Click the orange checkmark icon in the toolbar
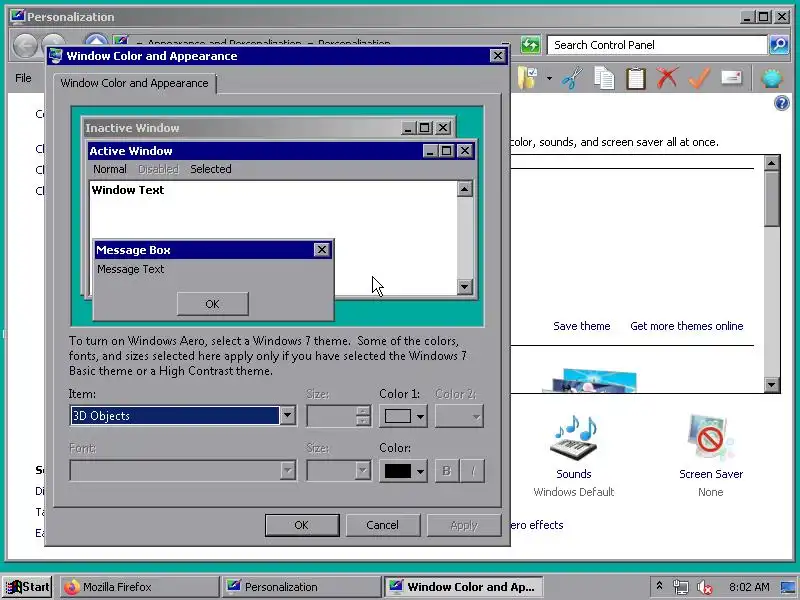The image size is (800, 600). click(699, 78)
